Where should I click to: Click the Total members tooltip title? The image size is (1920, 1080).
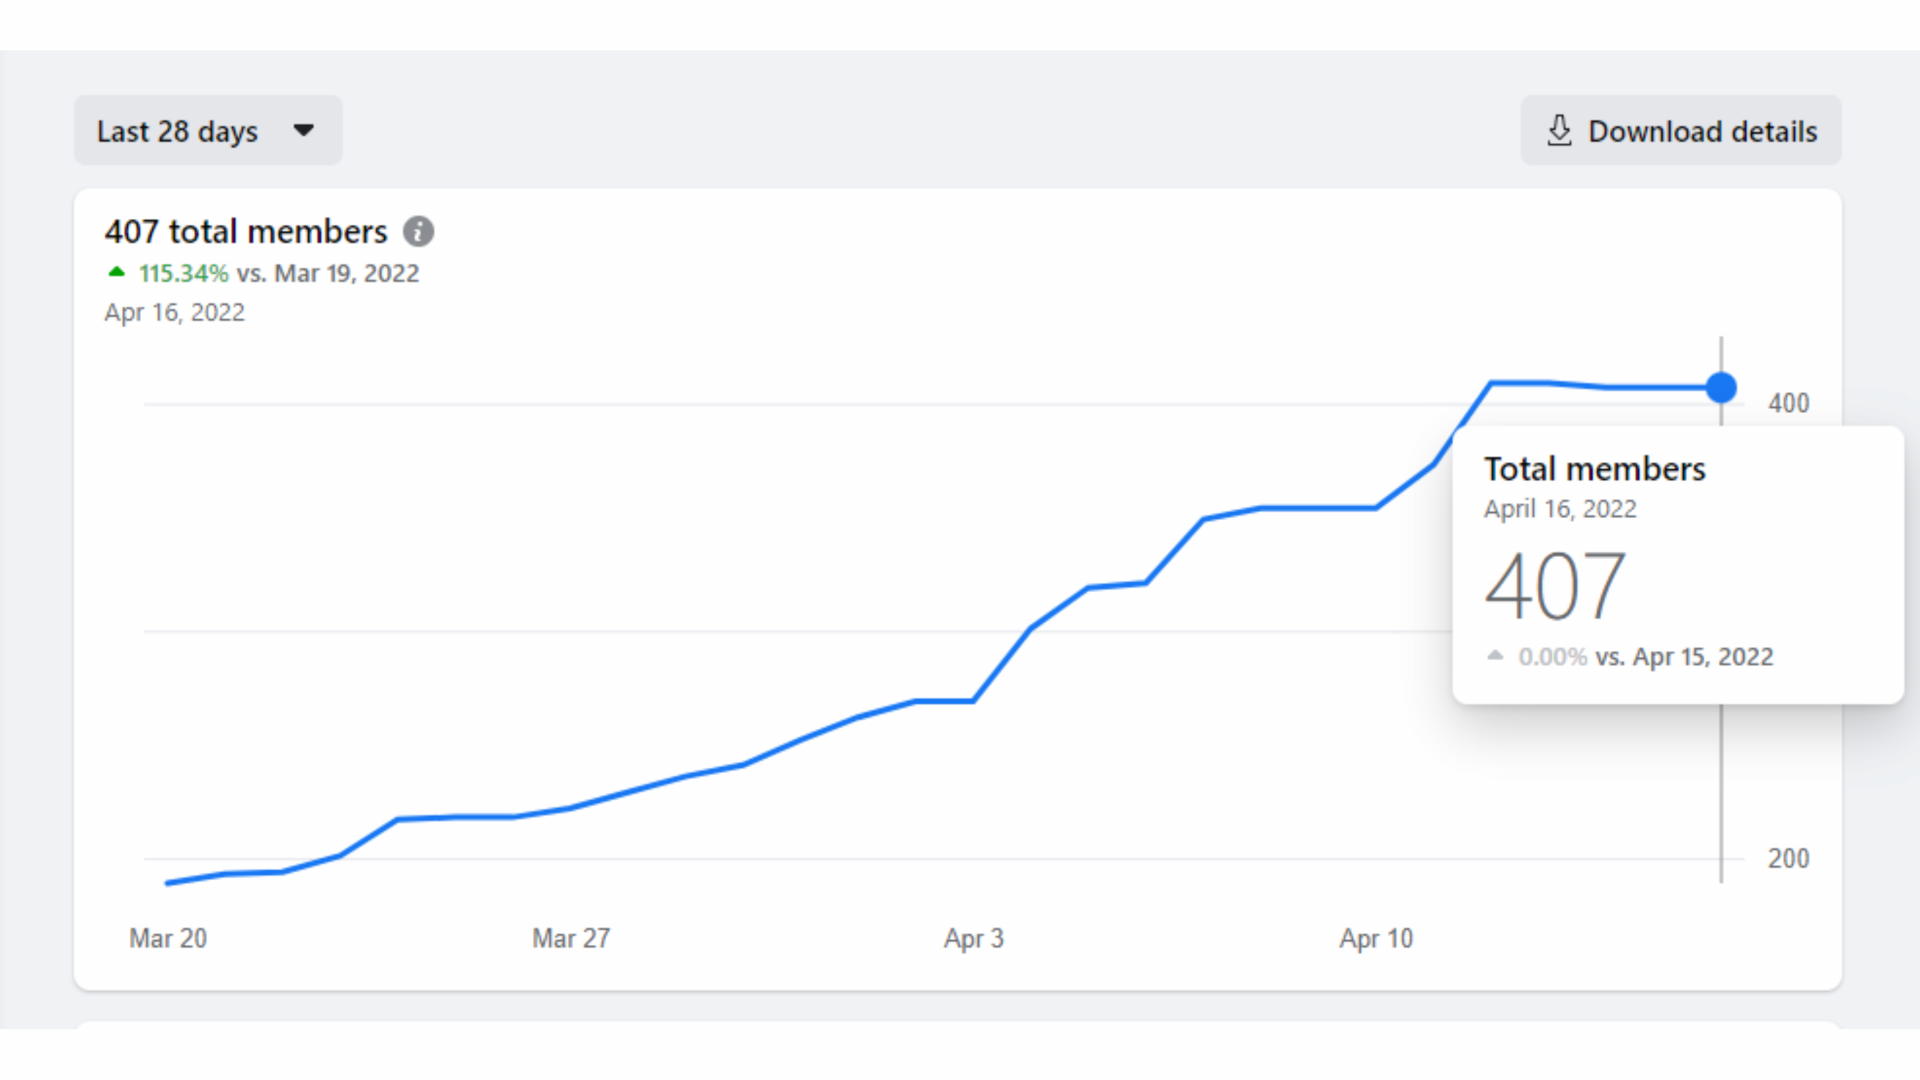click(1594, 469)
